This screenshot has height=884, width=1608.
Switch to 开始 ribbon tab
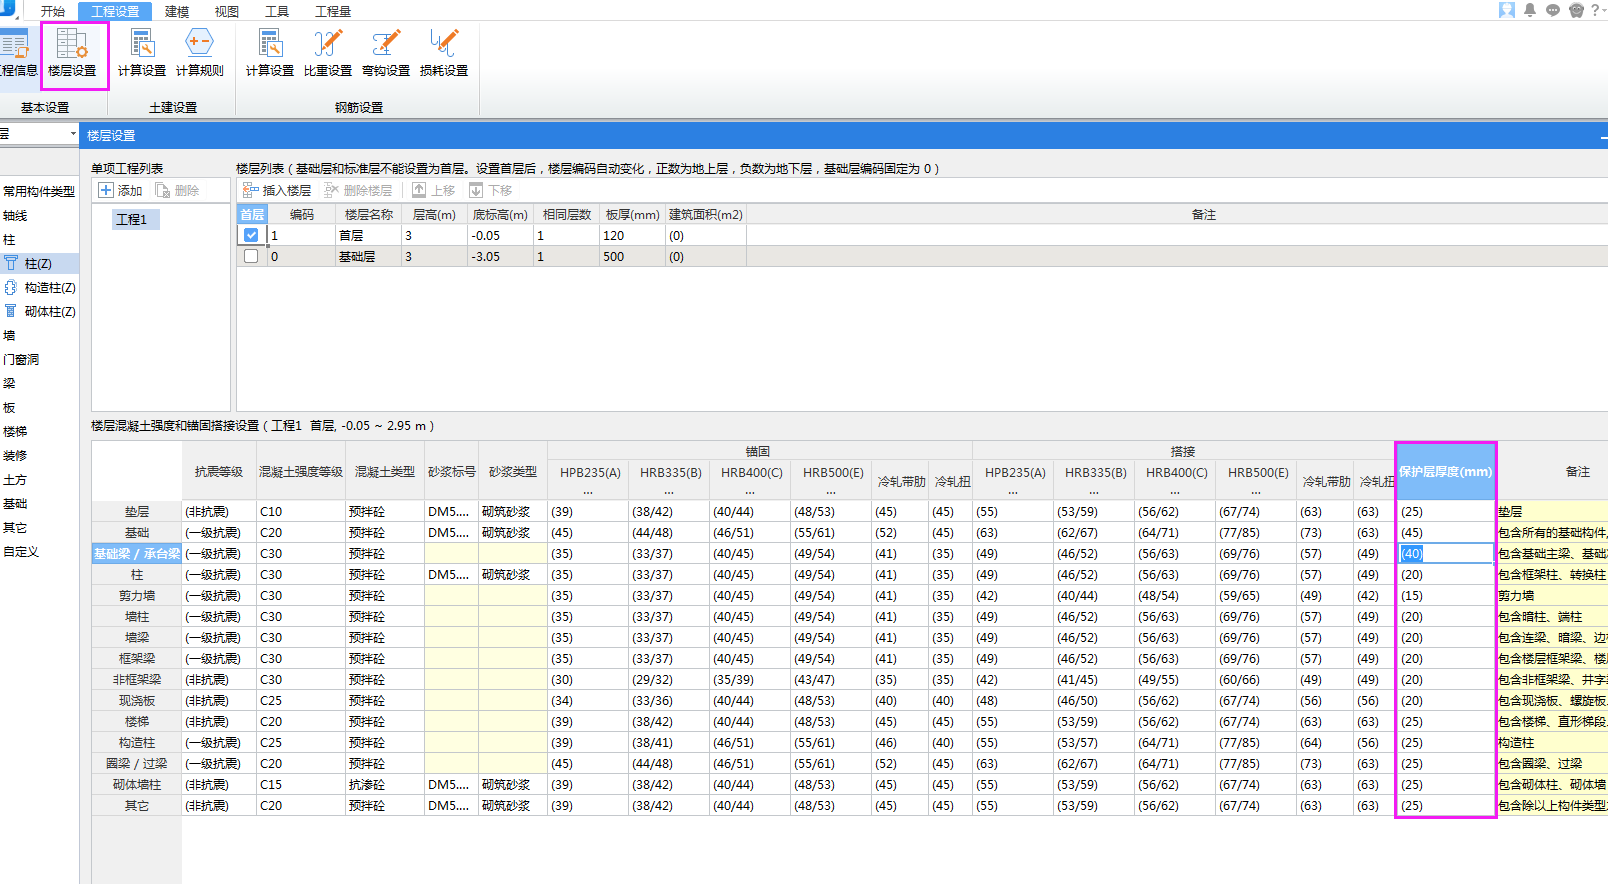click(x=53, y=11)
